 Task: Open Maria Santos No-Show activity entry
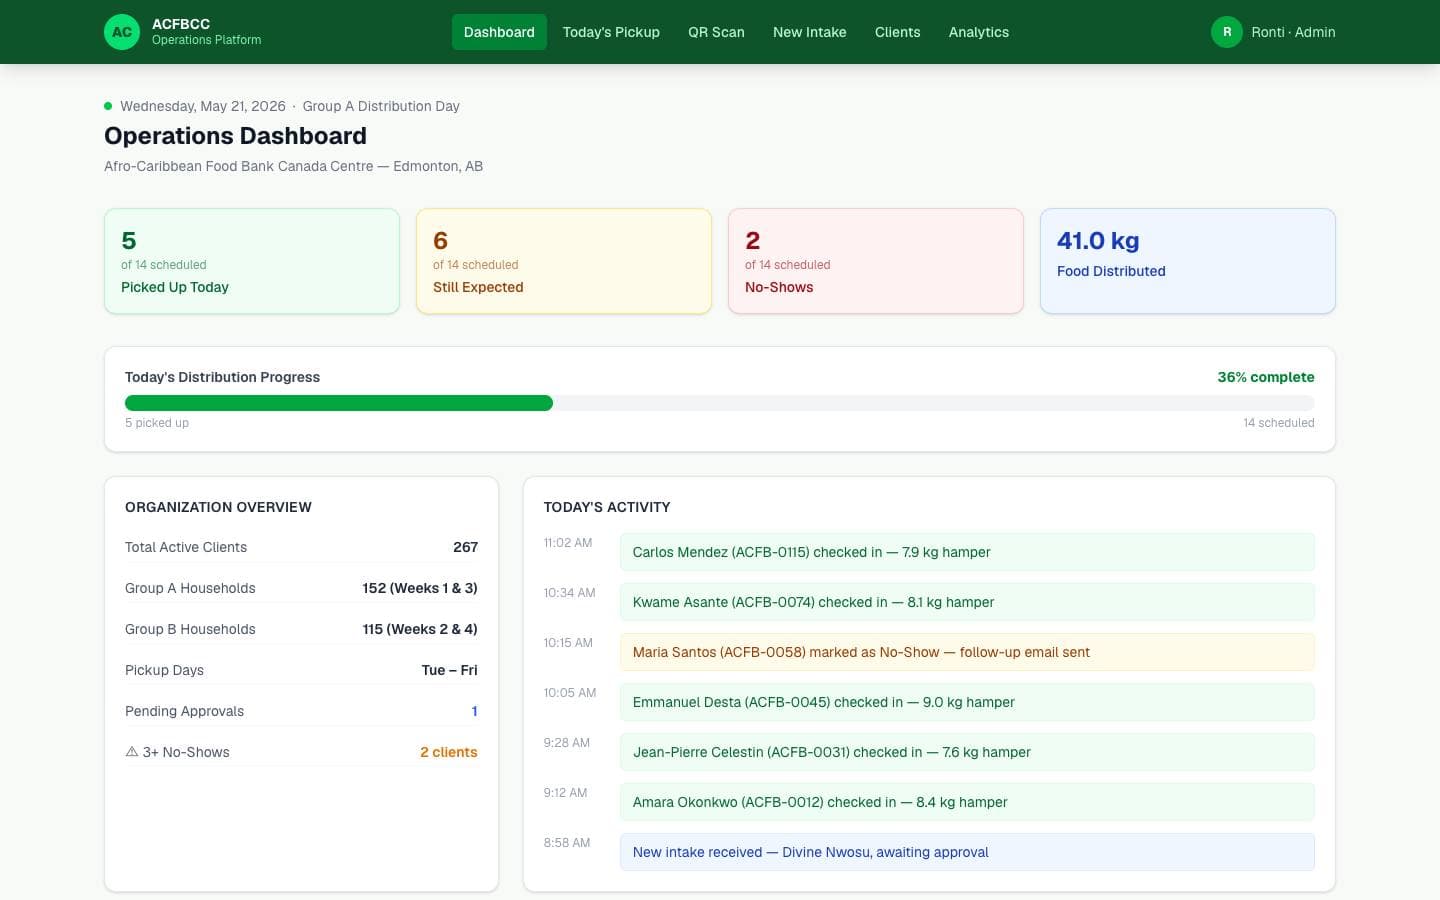click(967, 652)
